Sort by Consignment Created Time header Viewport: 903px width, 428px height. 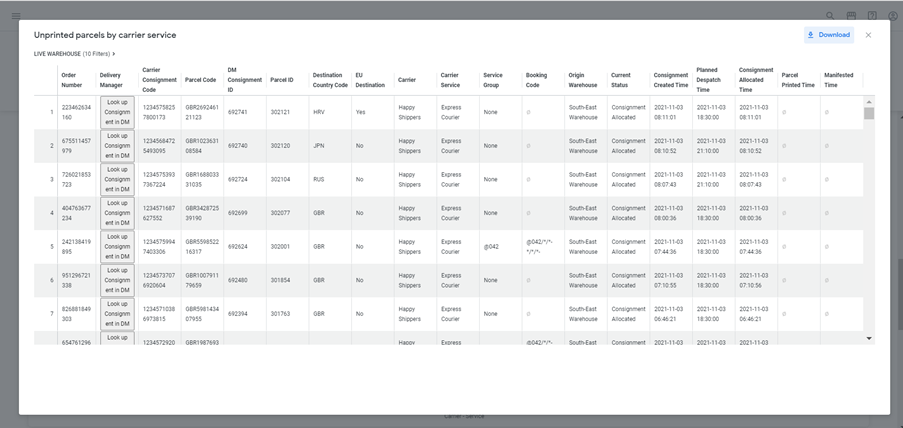pyautogui.click(x=671, y=80)
